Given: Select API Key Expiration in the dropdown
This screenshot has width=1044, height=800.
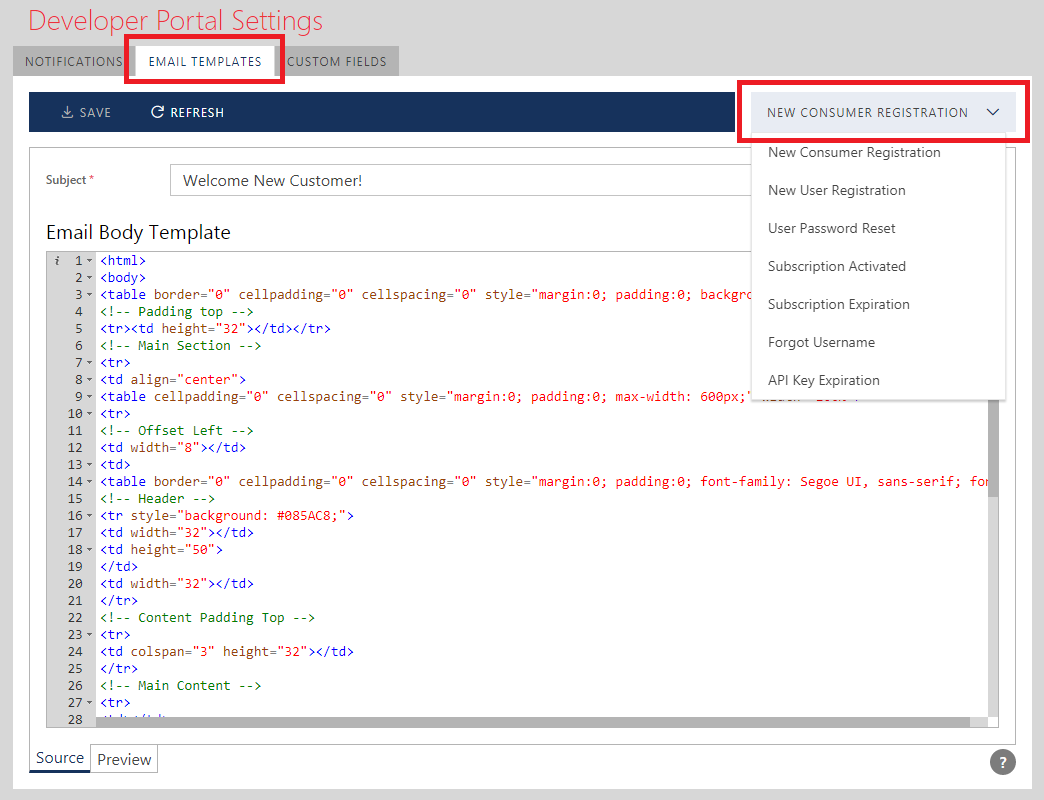Looking at the screenshot, I should click(823, 380).
